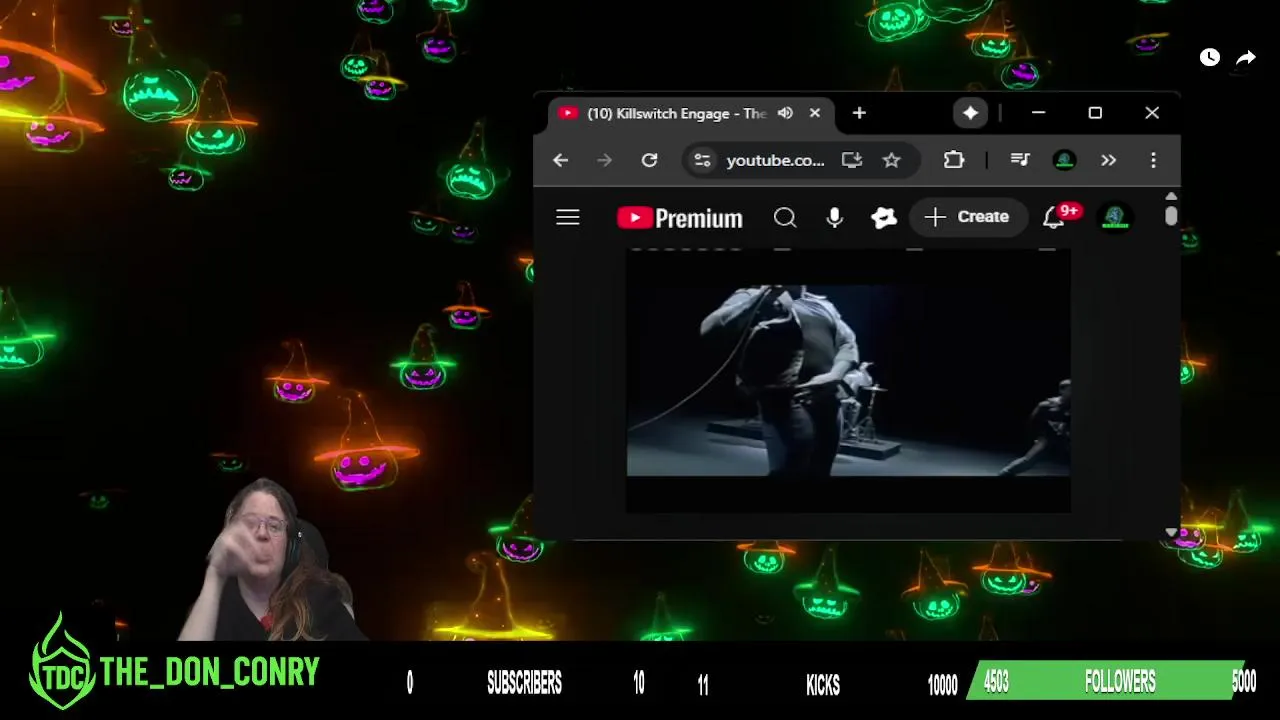Click the TDC flame logo
Screen dimensions: 1280x720
pyautogui.click(x=62, y=661)
